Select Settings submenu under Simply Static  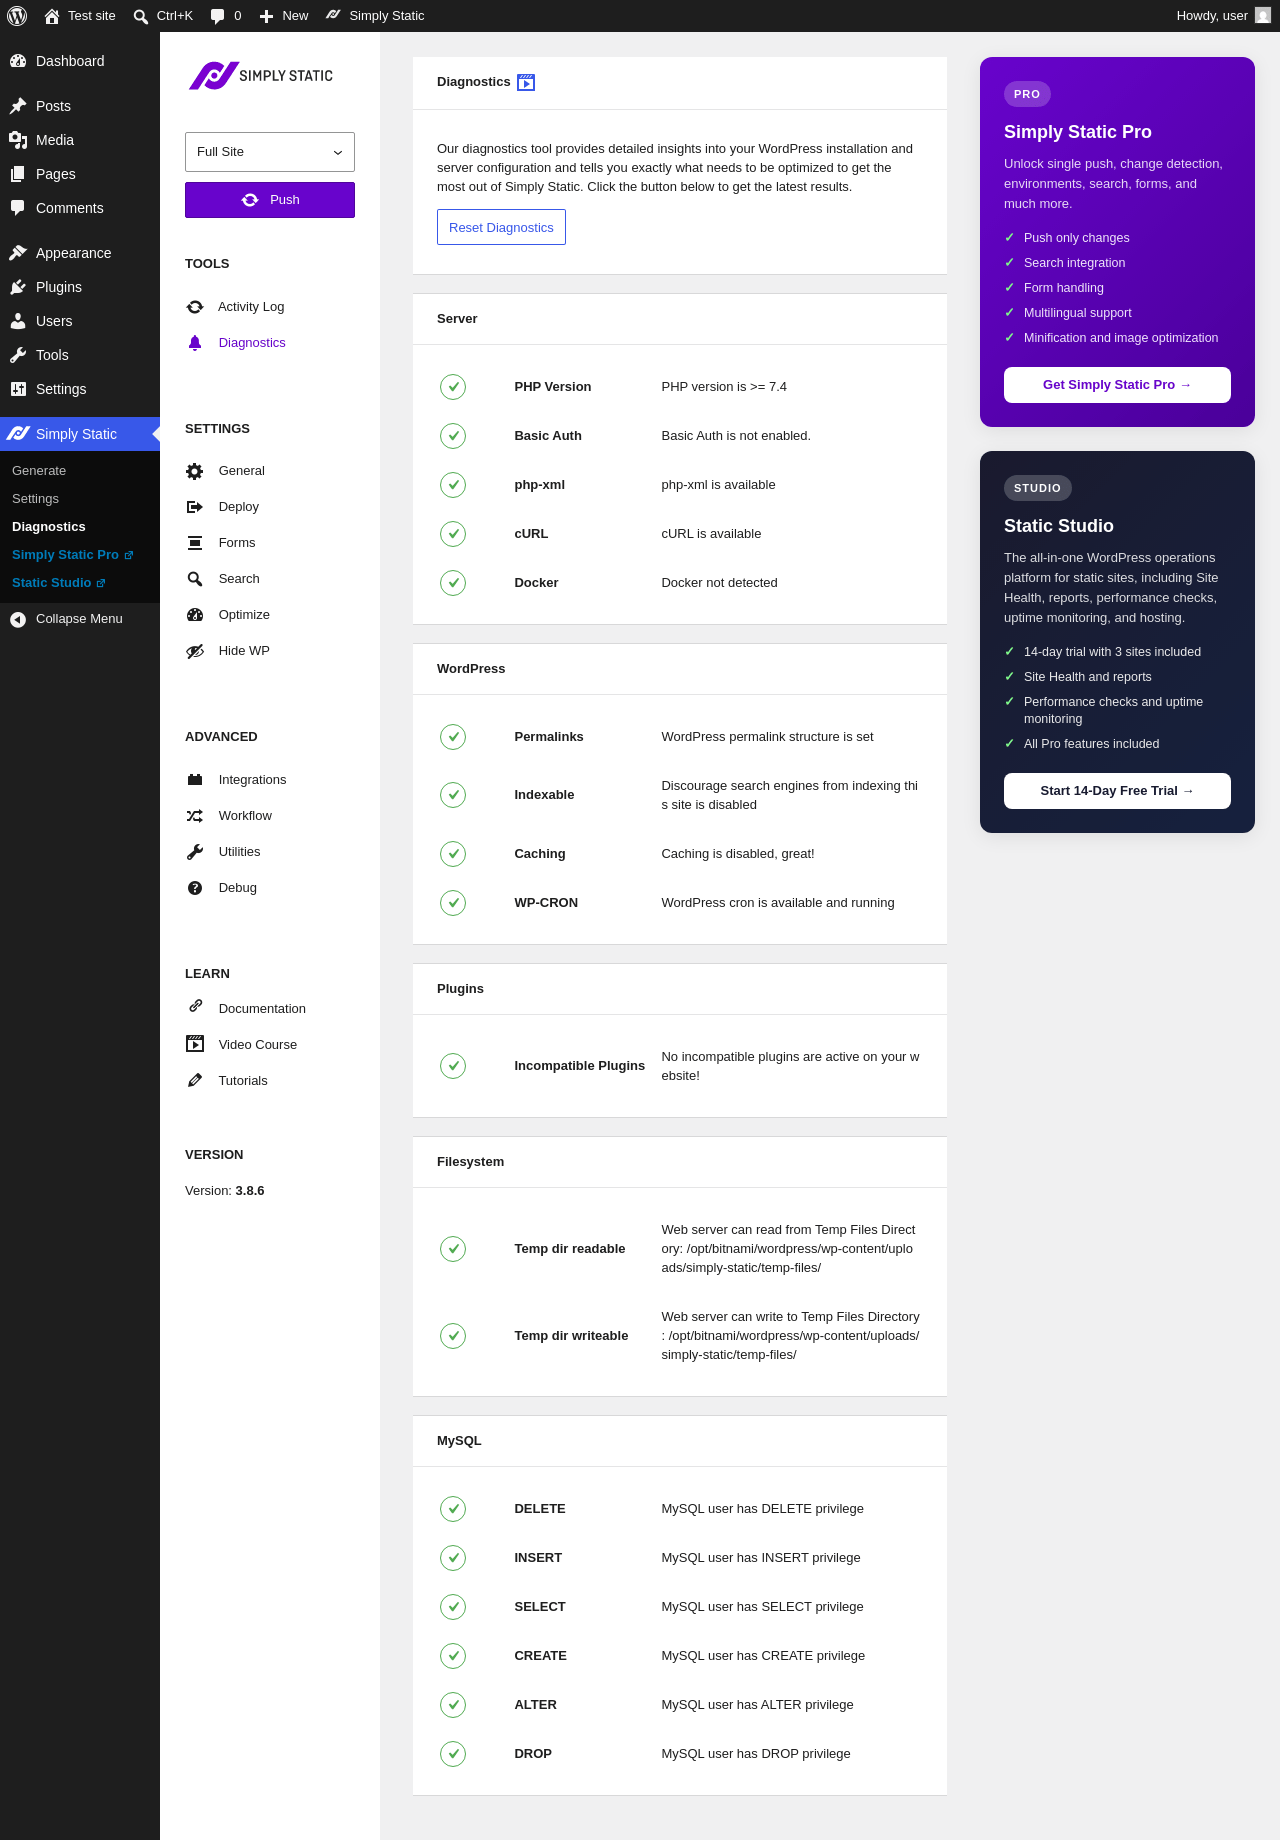(x=35, y=499)
